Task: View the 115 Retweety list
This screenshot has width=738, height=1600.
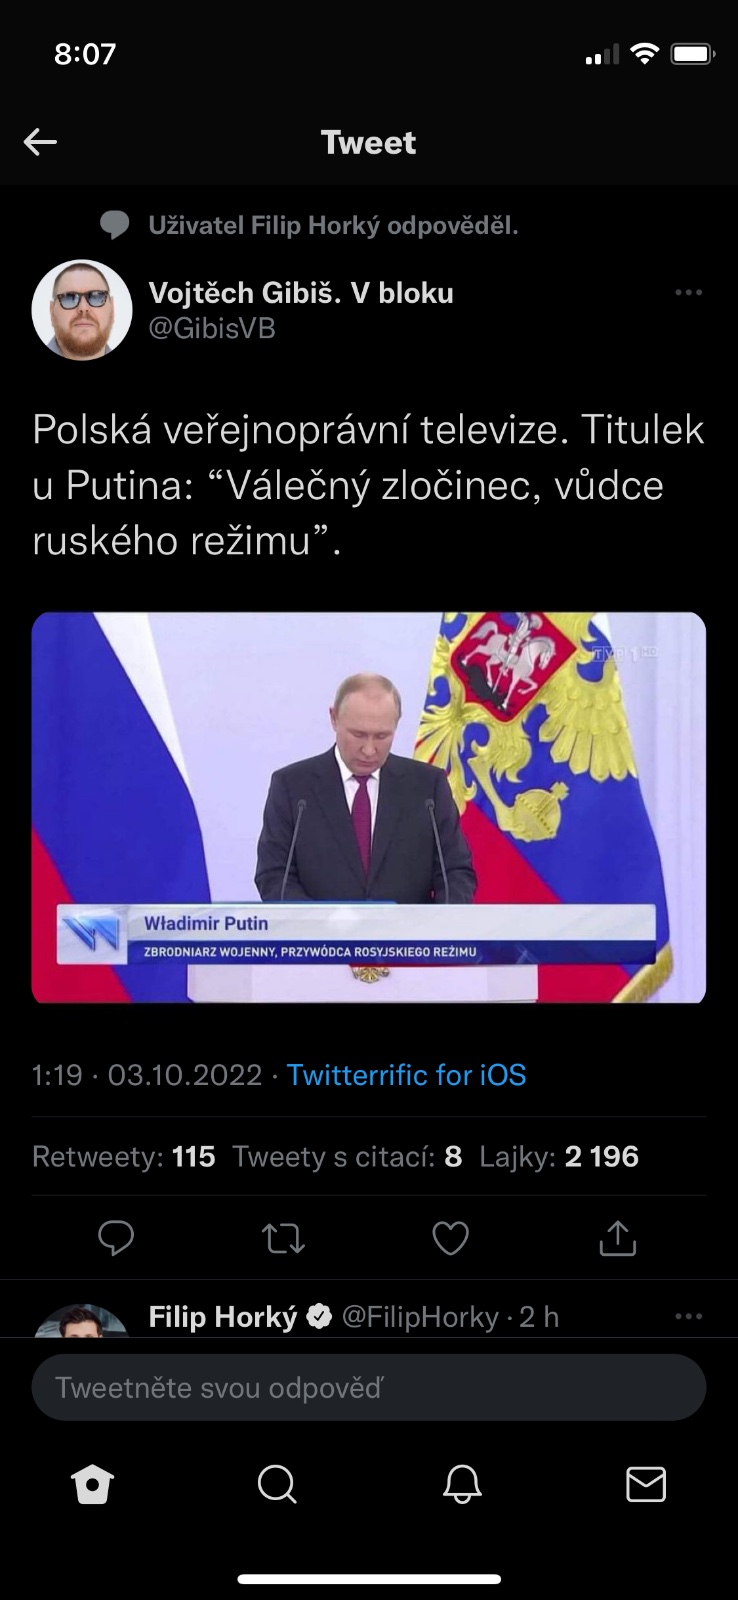Action: pyautogui.click(x=124, y=1157)
